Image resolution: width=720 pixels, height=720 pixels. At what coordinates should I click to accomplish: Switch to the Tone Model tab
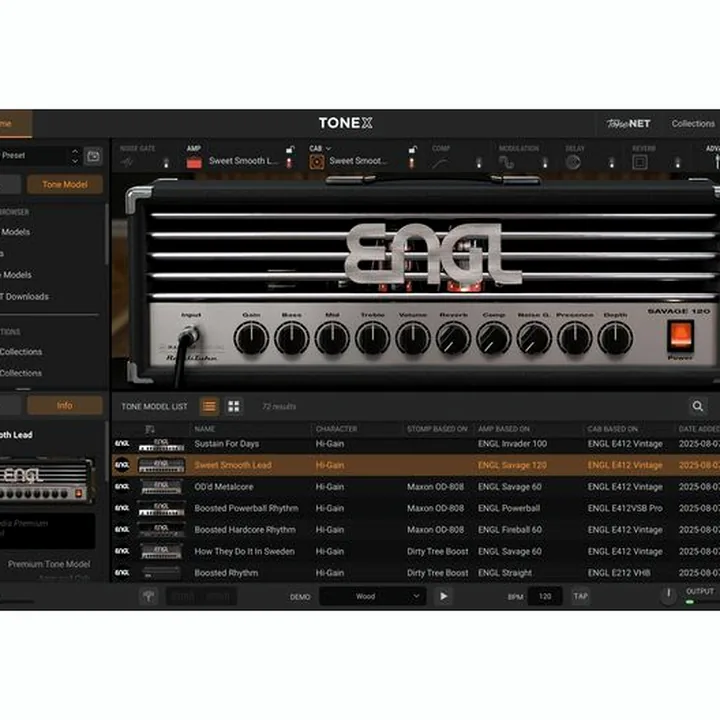(65, 185)
